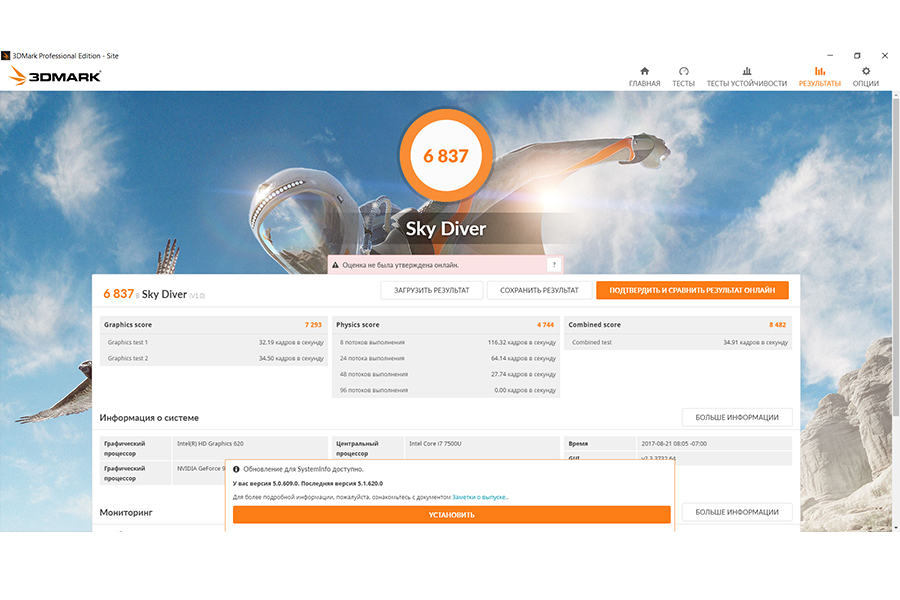This screenshot has width=900, height=600.
Task: Click the Combined score value 8 482
Action: pyautogui.click(x=778, y=325)
